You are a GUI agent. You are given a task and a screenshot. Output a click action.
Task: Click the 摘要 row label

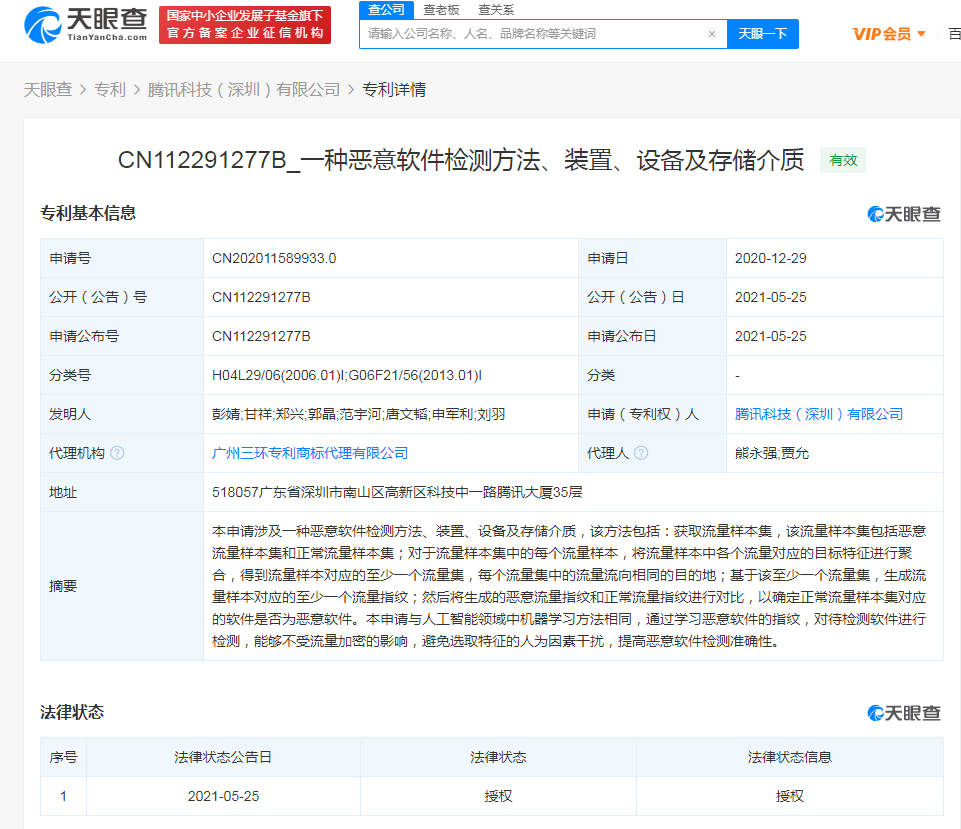[63, 586]
